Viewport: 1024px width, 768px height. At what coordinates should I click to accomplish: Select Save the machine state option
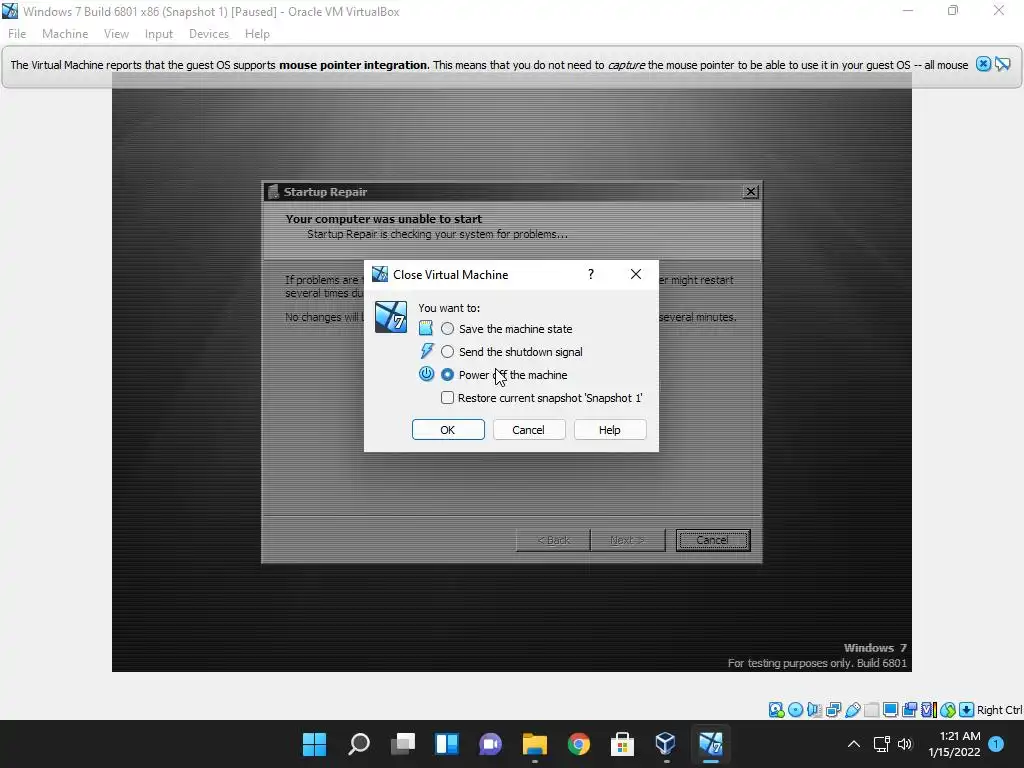pyautogui.click(x=507, y=328)
